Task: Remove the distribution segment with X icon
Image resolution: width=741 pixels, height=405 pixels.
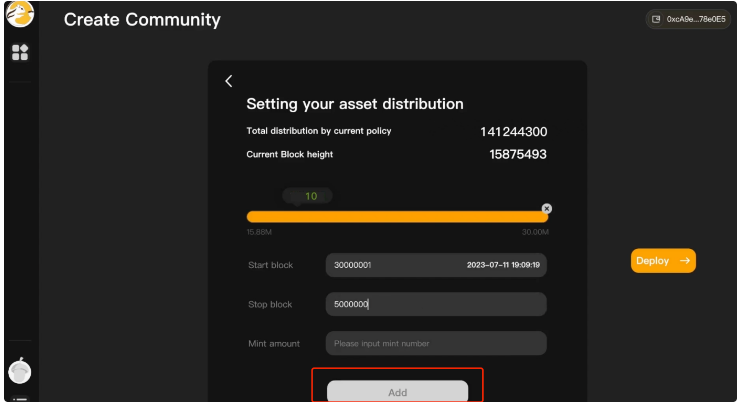Action: pyautogui.click(x=547, y=208)
